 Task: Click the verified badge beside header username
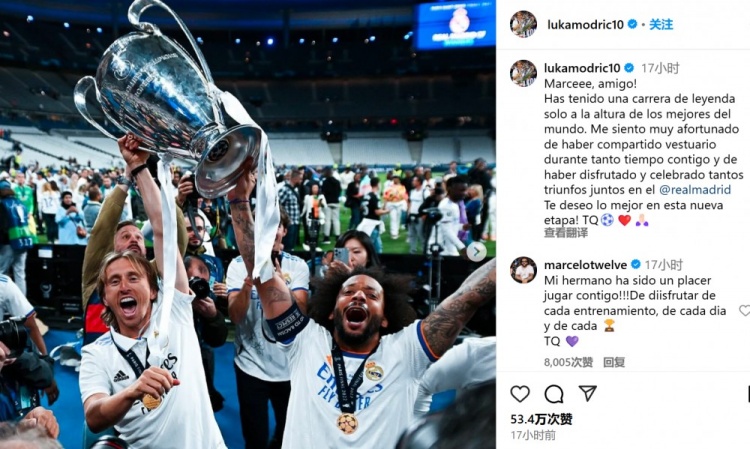(632, 24)
